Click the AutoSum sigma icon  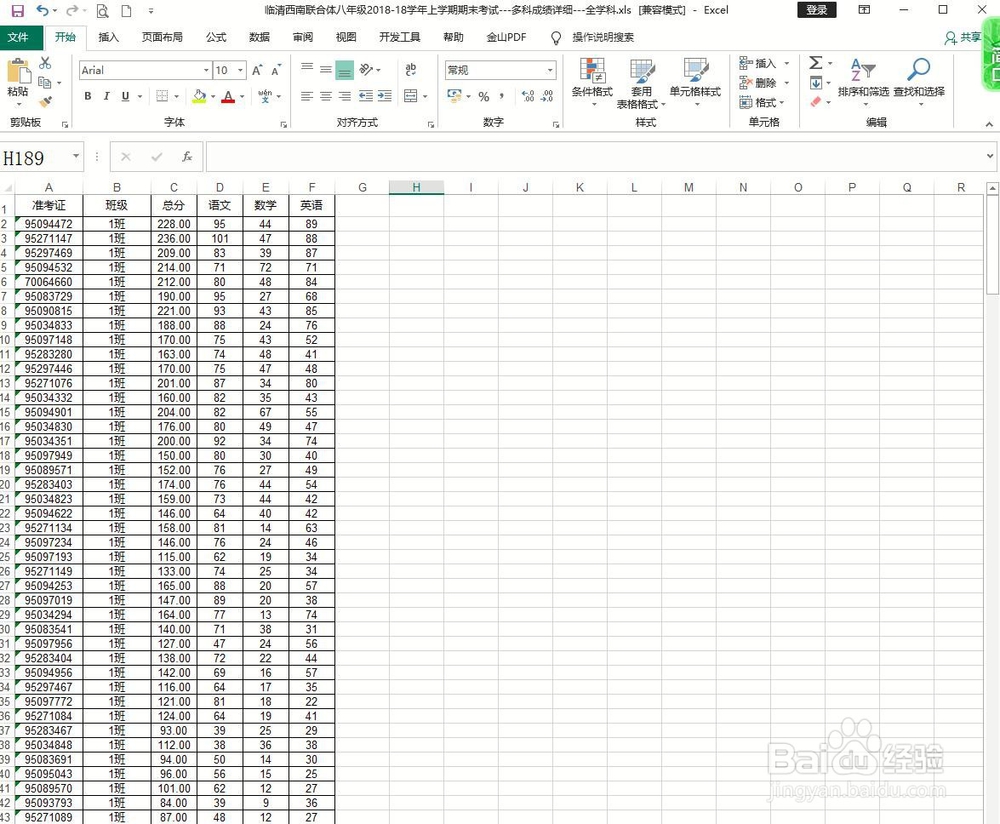tap(816, 63)
